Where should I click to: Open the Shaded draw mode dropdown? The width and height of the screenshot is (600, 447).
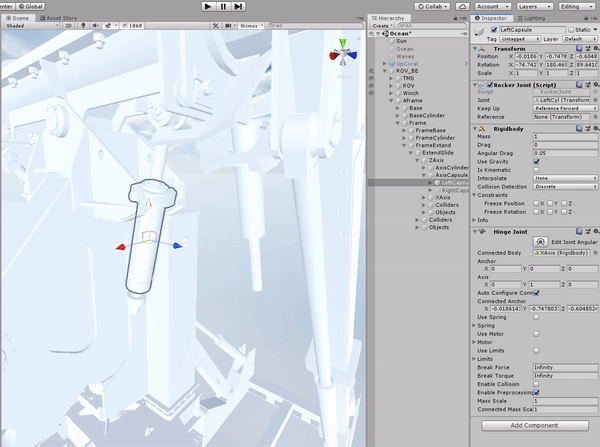point(32,26)
